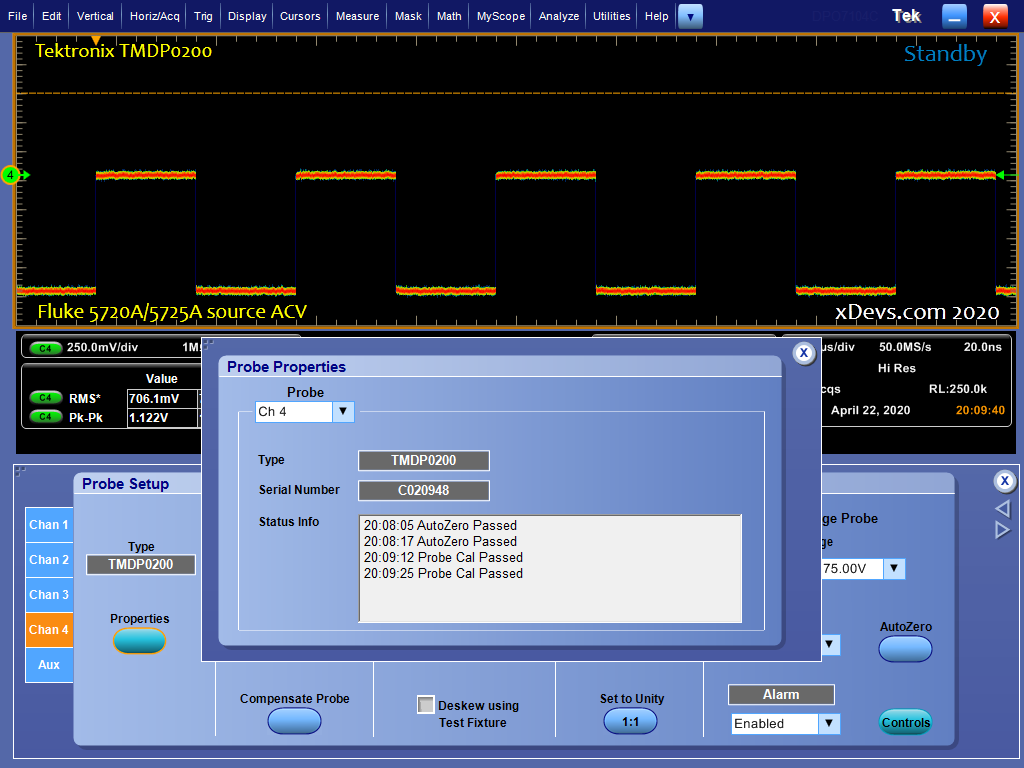Viewport: 1024px width, 768px height.
Task: Switch to the Chan 4 tab
Action: [x=49, y=630]
